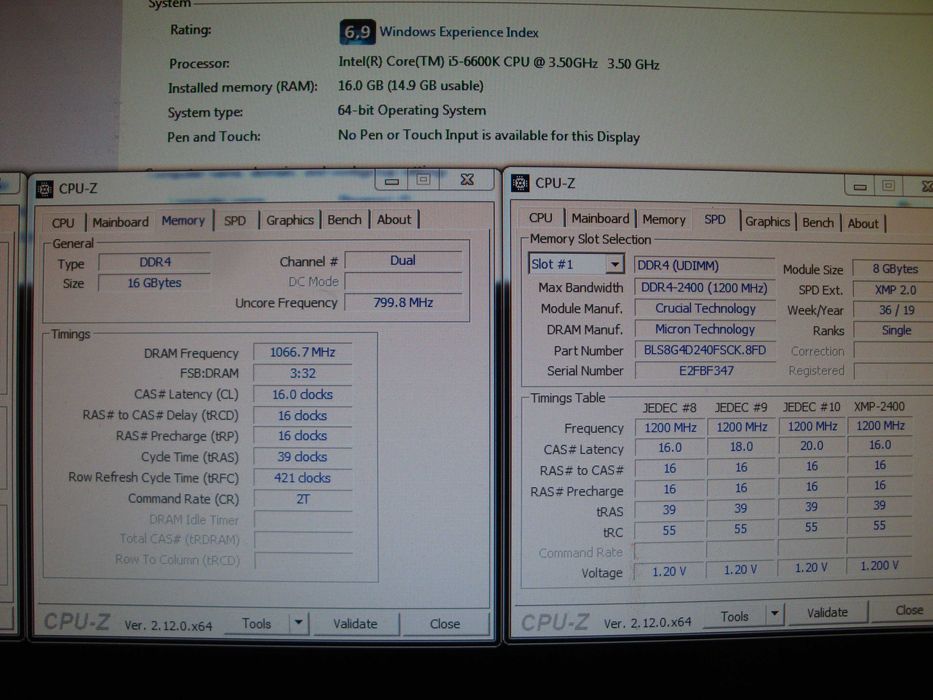This screenshot has height=700, width=933.
Task: Click the tRFC value 421 clocks
Action: 302,477
